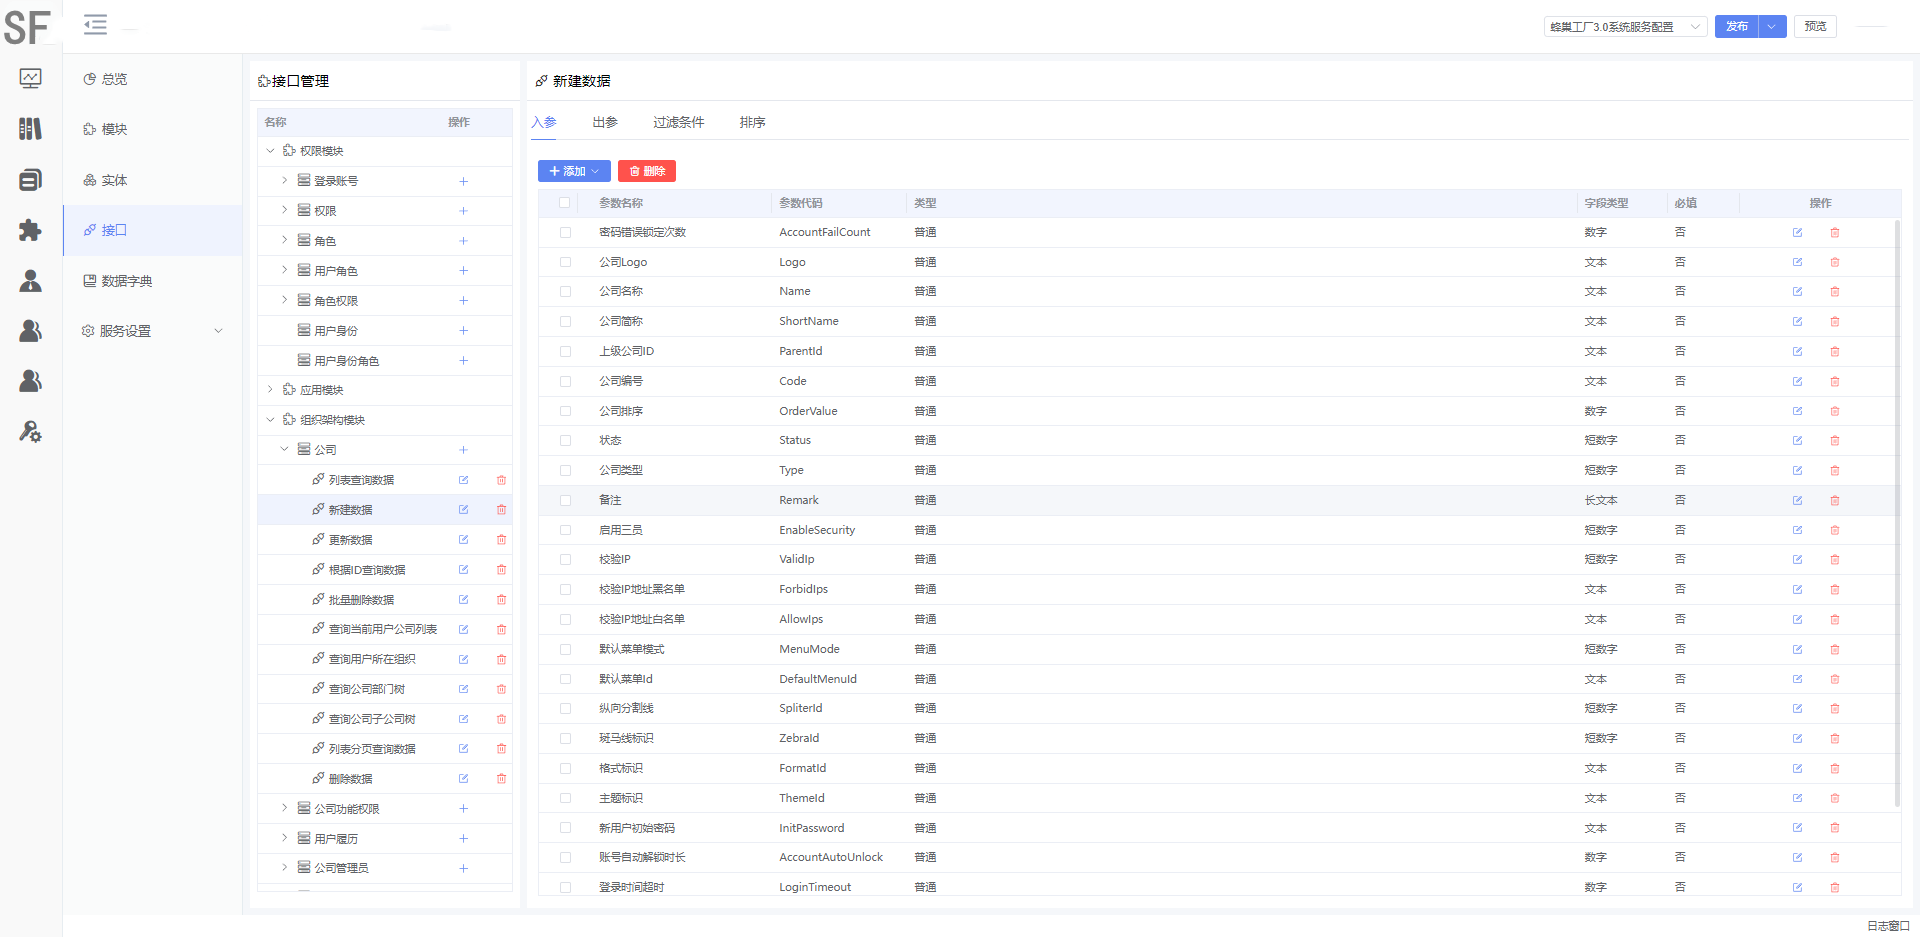This screenshot has width=1920, height=937.
Task: Open 数据字典 in the navigation menu
Action: pyautogui.click(x=126, y=281)
